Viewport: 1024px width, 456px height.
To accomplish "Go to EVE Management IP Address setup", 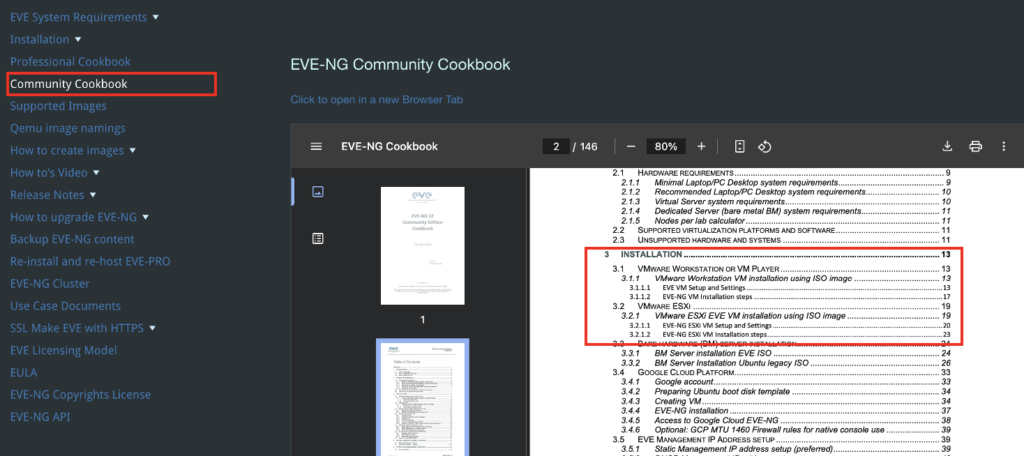I will tap(780, 440).
